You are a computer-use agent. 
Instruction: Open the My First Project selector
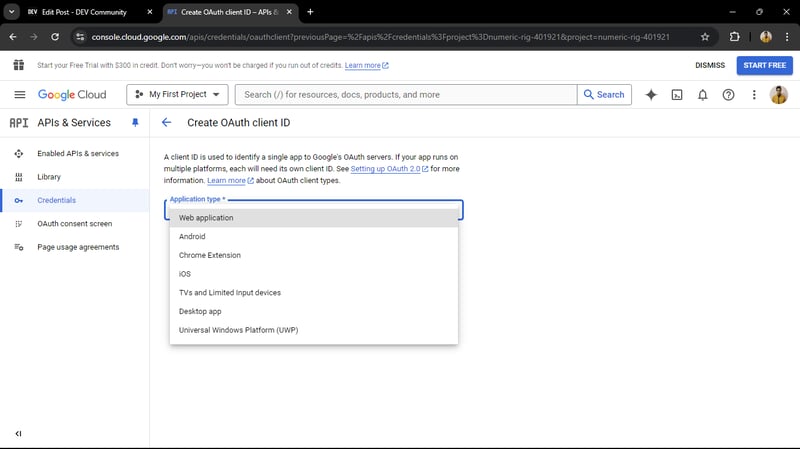177,94
